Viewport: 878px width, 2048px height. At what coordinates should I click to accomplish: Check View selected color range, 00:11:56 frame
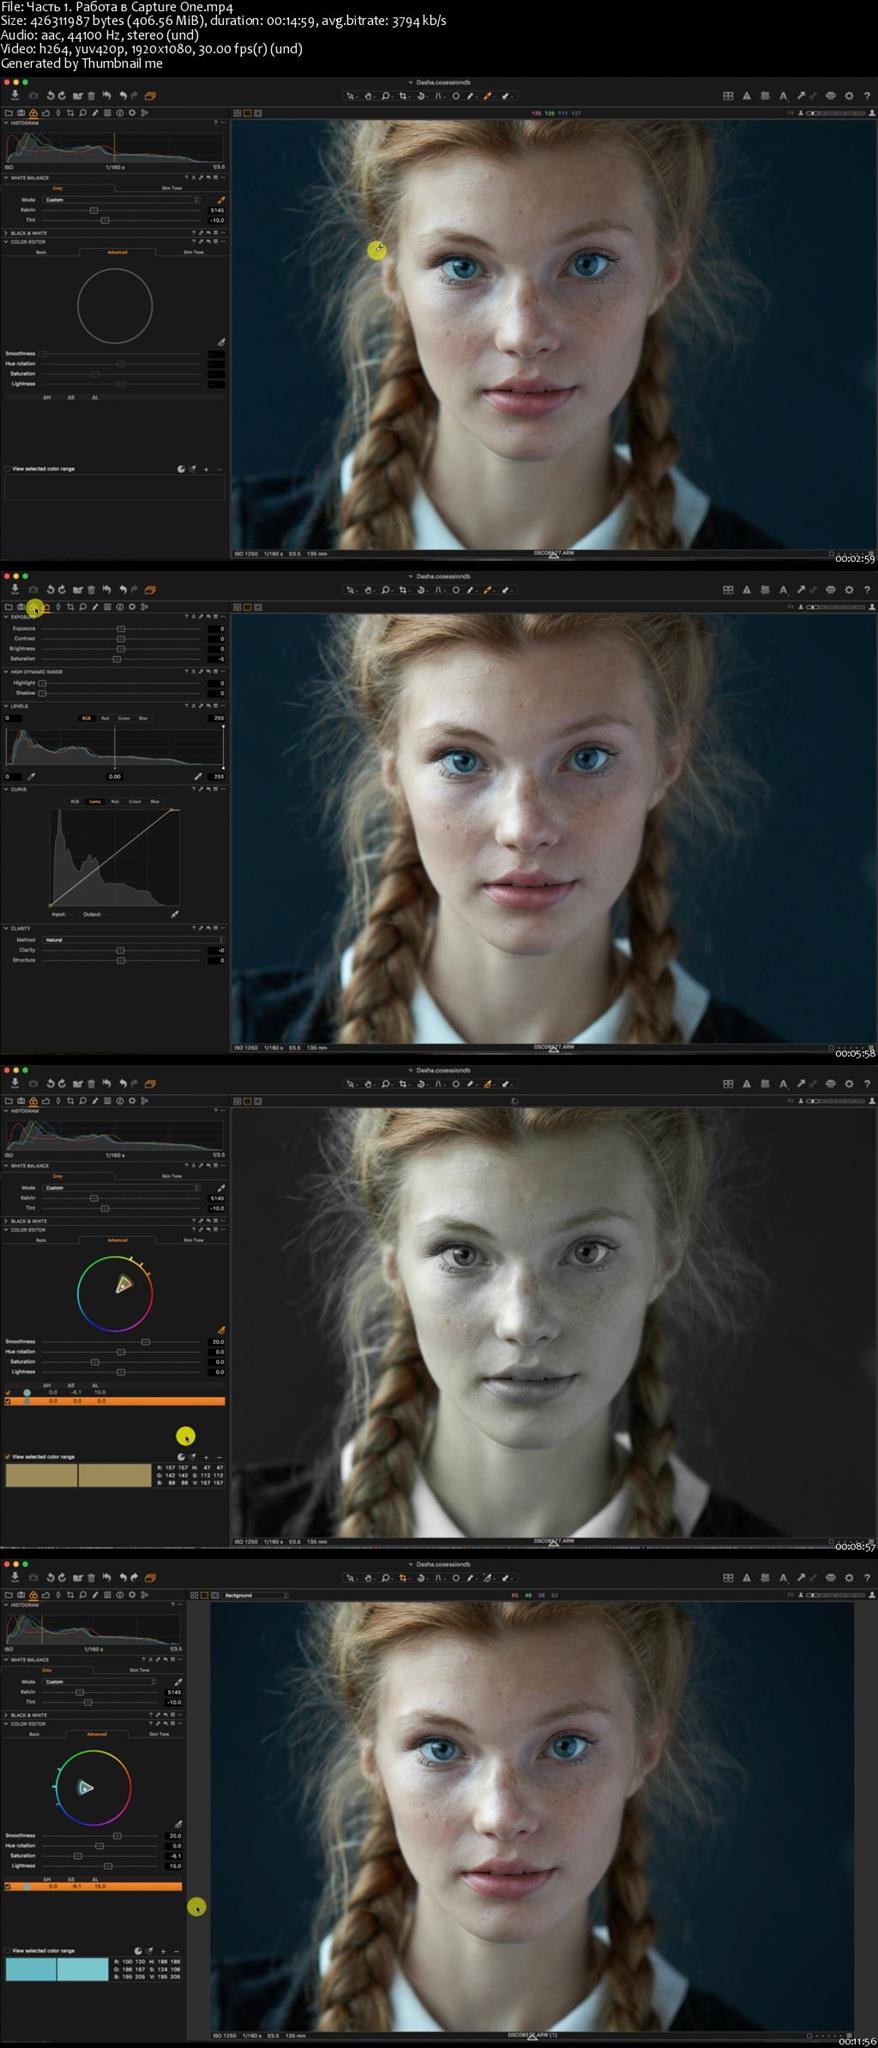tap(7, 1951)
